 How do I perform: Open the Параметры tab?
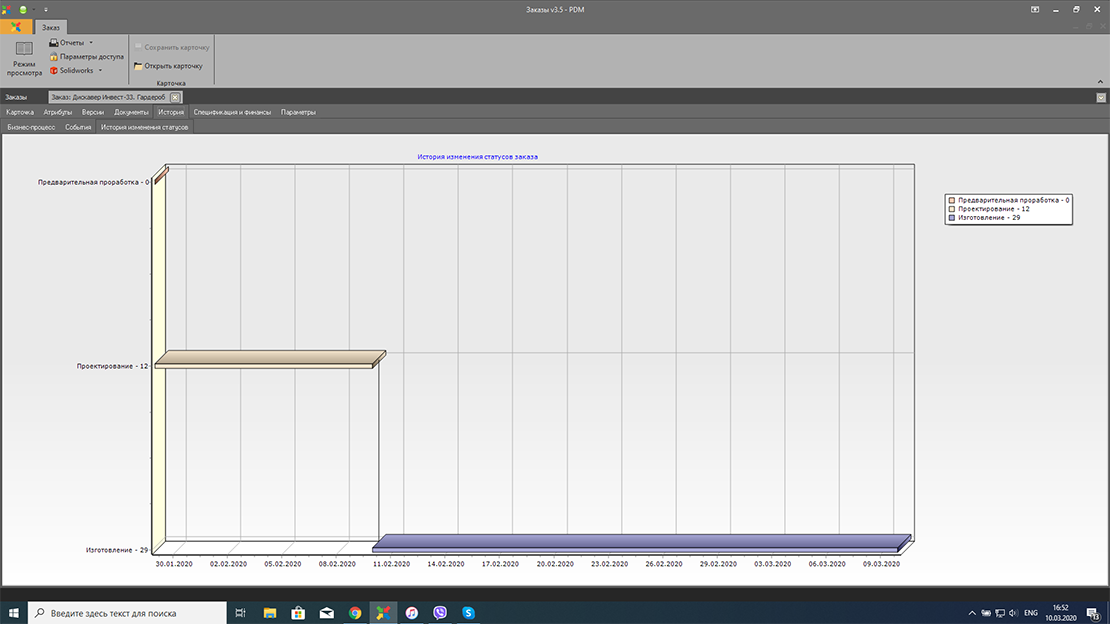click(x=298, y=112)
